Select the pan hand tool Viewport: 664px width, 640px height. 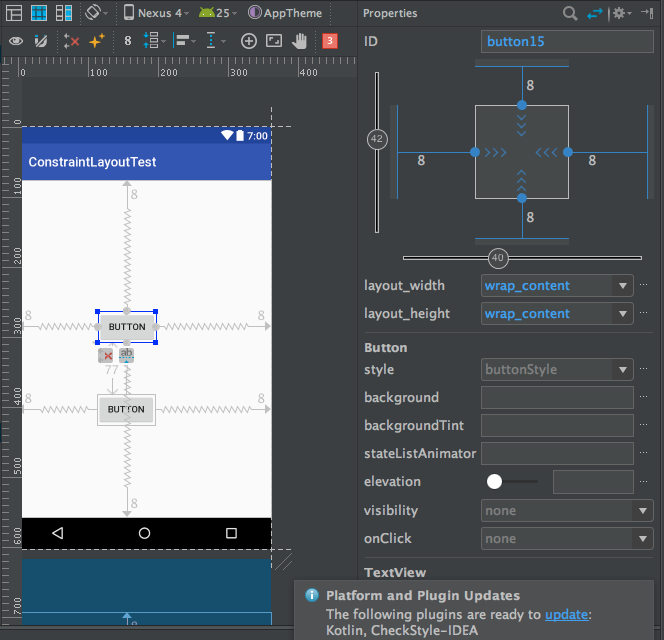click(x=299, y=41)
